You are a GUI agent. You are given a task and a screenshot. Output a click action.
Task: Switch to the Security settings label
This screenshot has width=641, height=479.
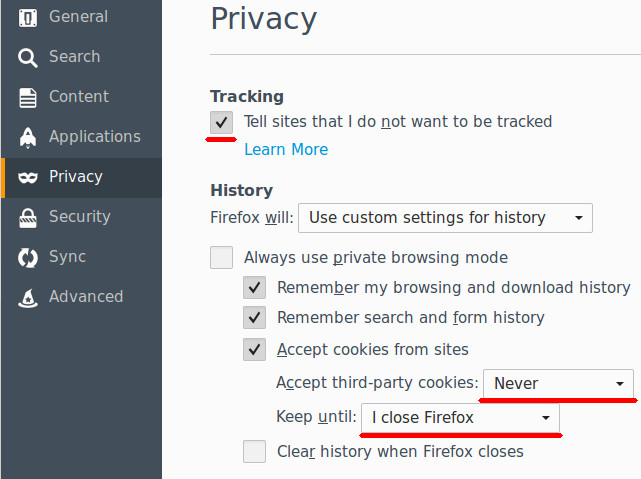click(x=80, y=216)
